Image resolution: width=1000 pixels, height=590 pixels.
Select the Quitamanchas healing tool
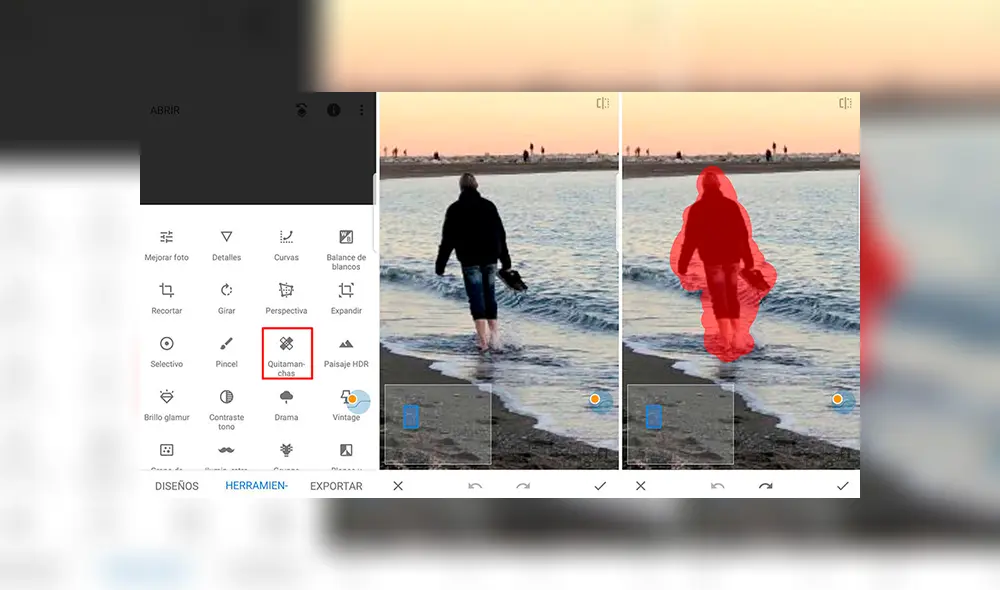pos(287,353)
